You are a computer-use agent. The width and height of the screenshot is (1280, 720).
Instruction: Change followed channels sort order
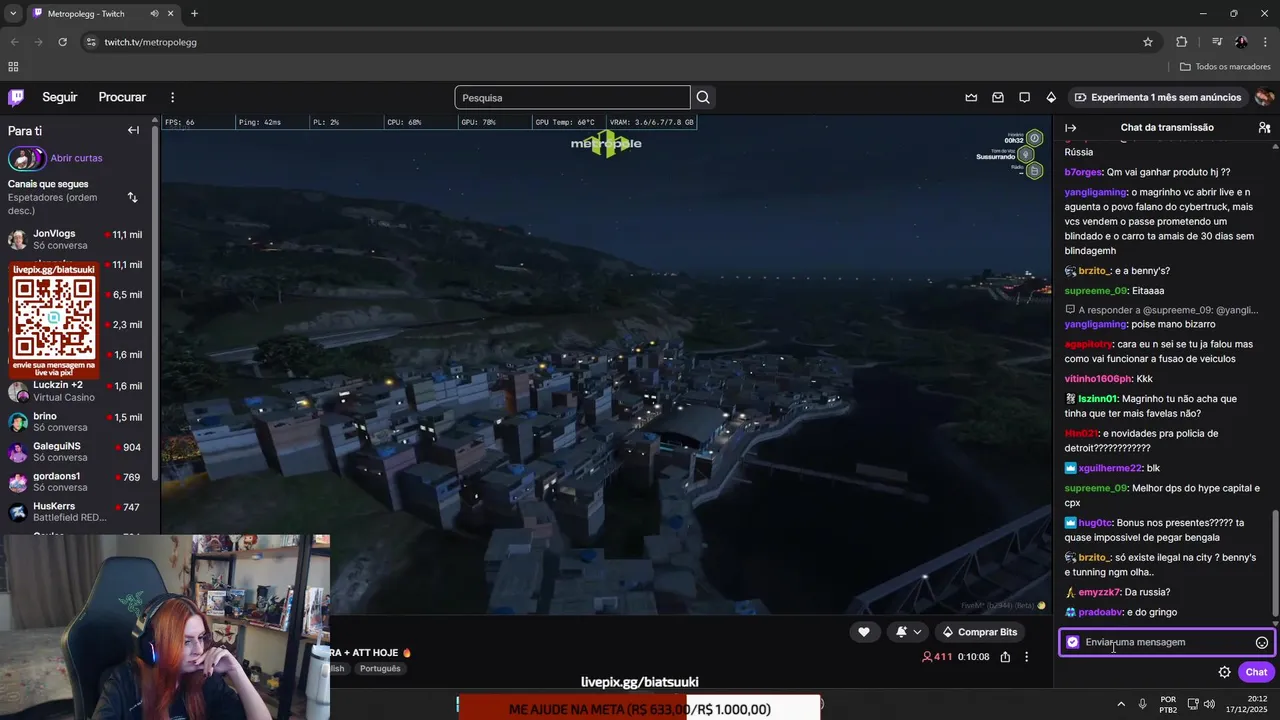[x=132, y=197]
